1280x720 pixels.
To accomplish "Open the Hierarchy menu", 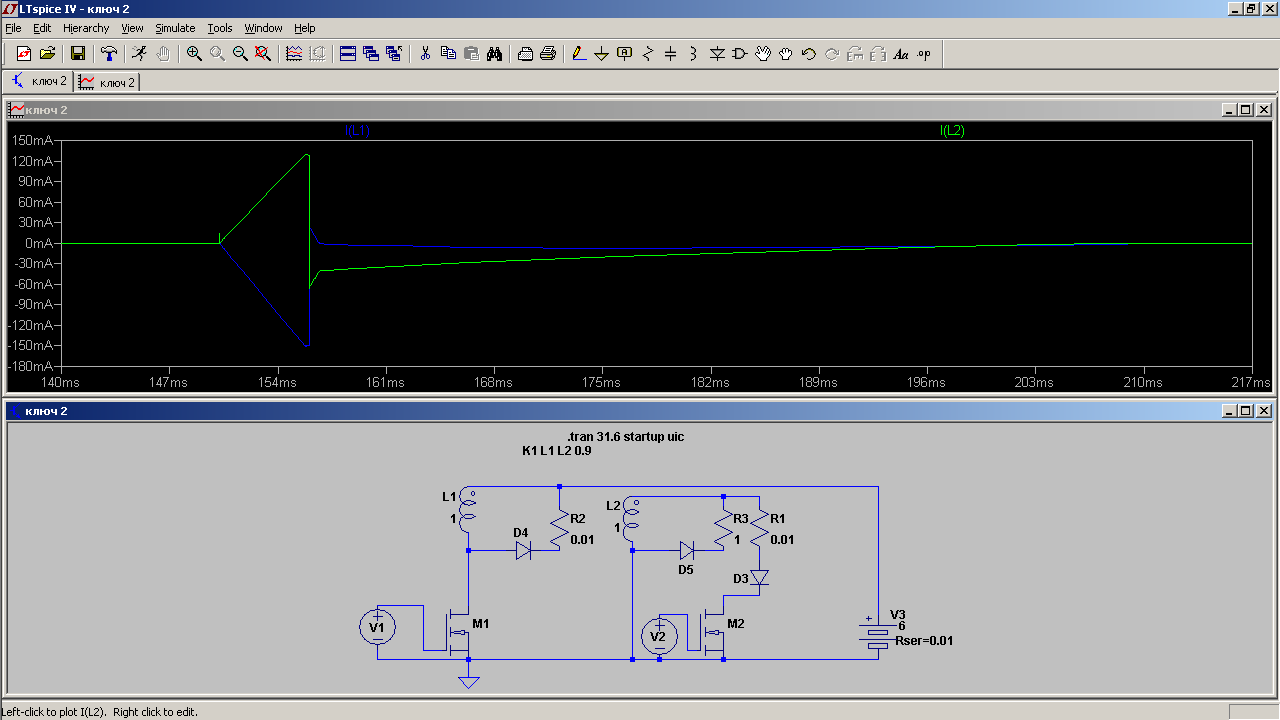I will (x=86, y=28).
